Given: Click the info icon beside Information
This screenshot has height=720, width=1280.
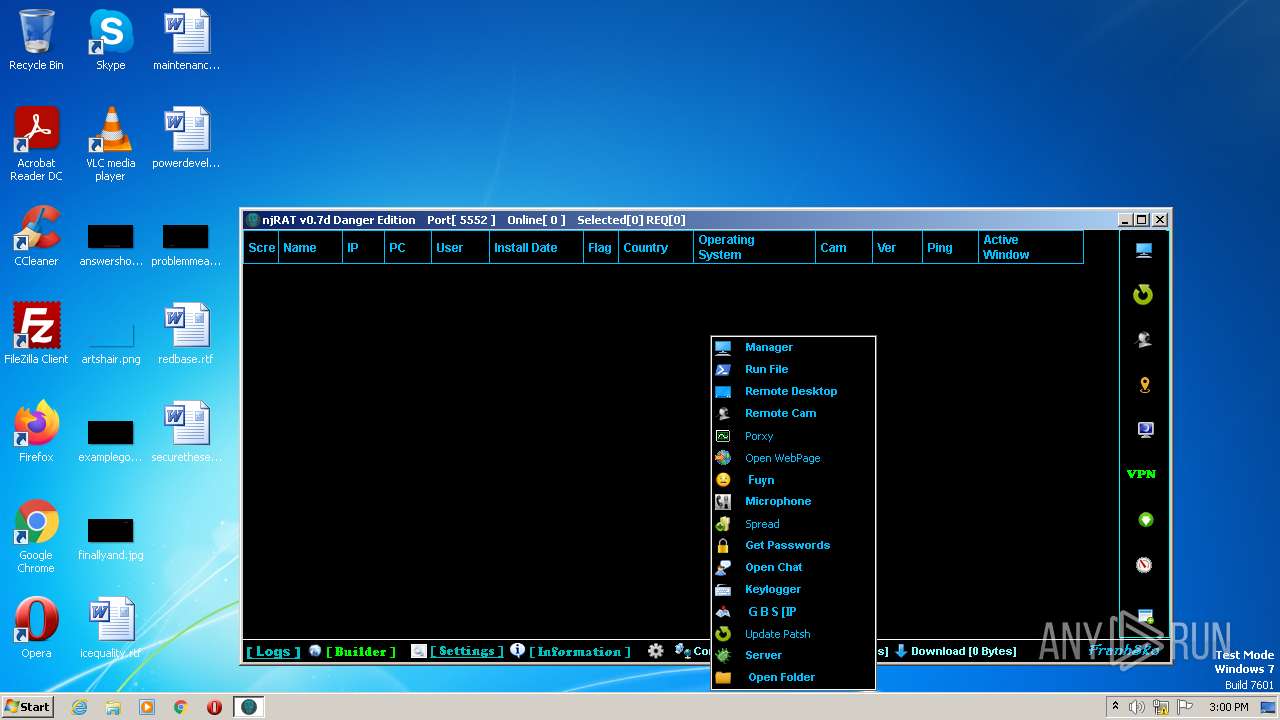Looking at the screenshot, I should click(x=517, y=650).
